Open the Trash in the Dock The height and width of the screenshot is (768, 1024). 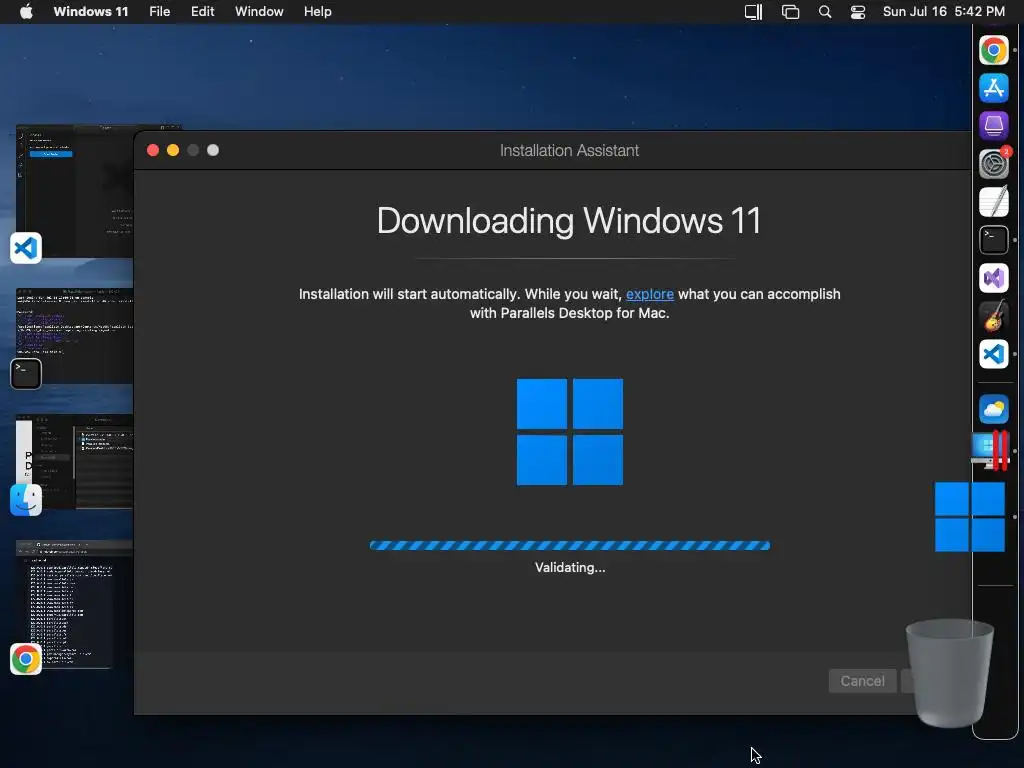950,673
